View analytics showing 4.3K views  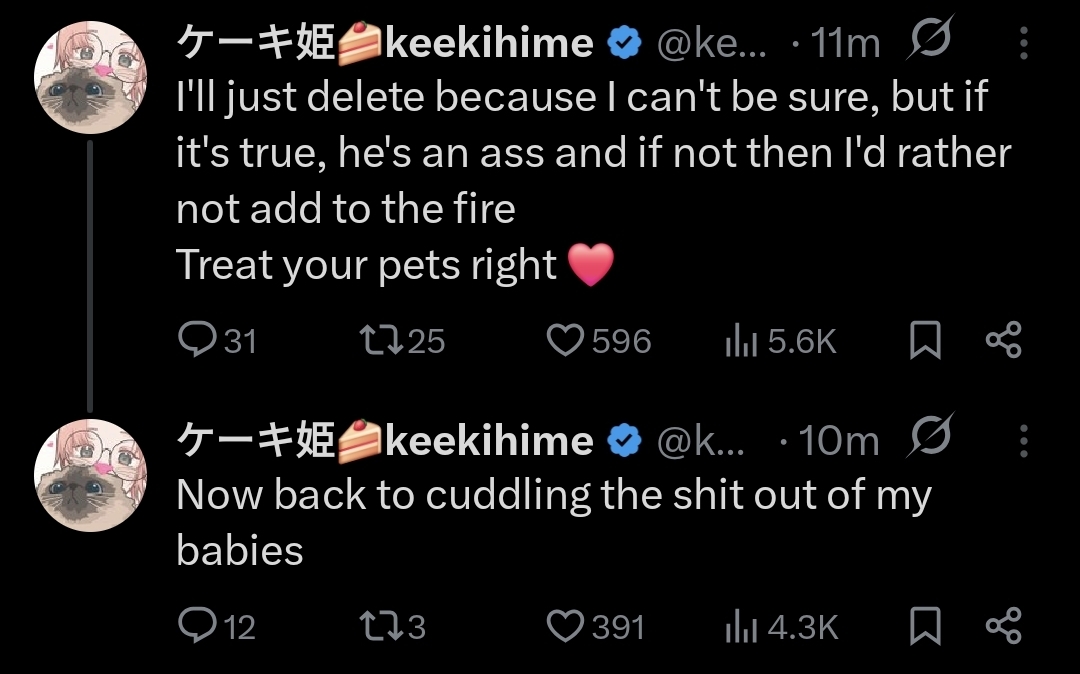point(738,627)
